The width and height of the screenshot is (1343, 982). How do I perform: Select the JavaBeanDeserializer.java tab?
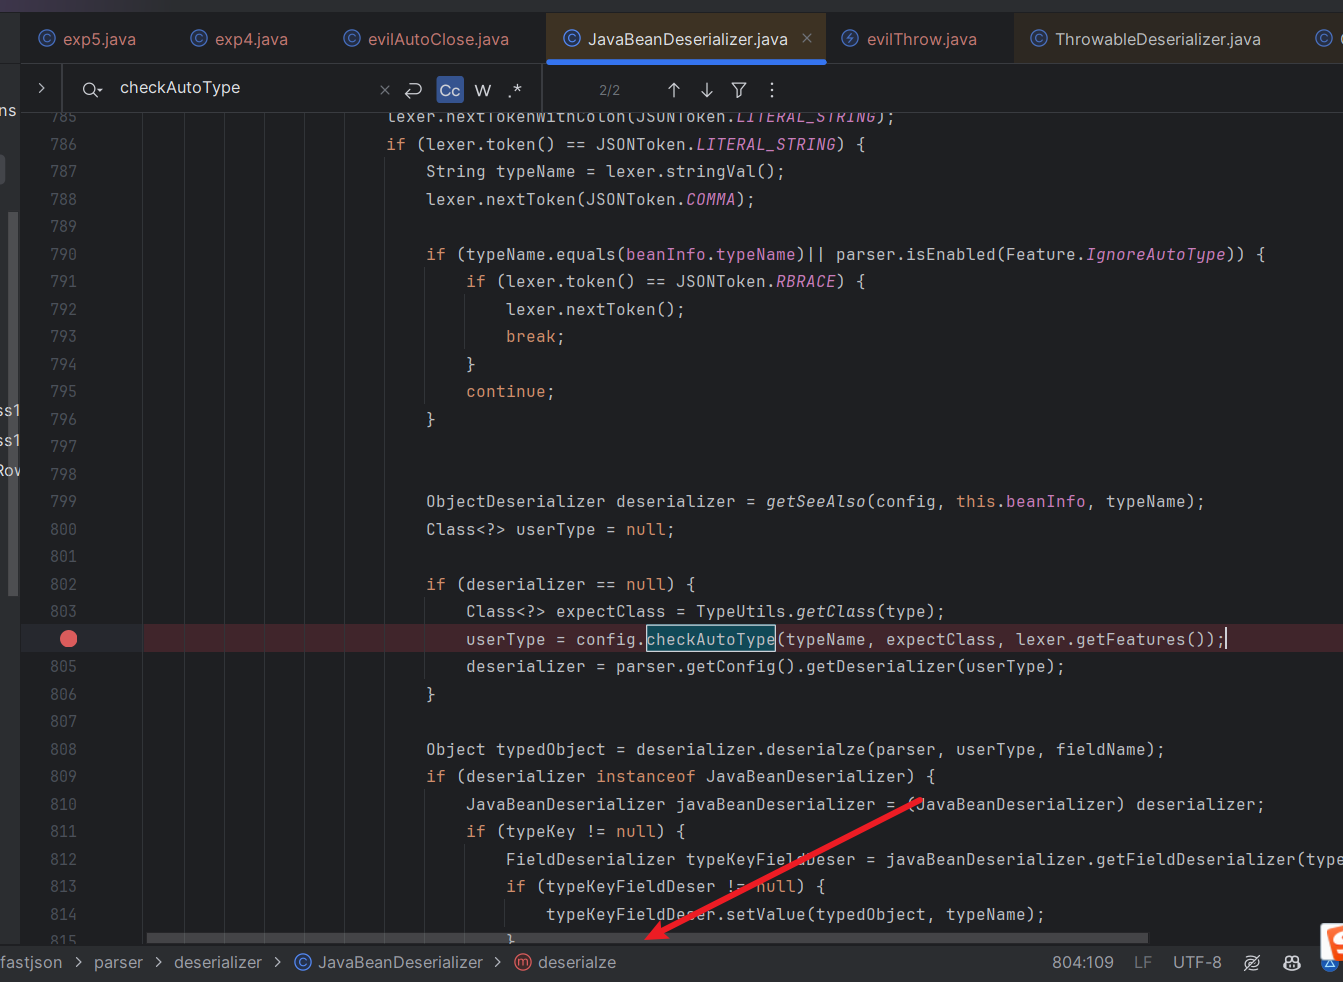[x=687, y=39]
